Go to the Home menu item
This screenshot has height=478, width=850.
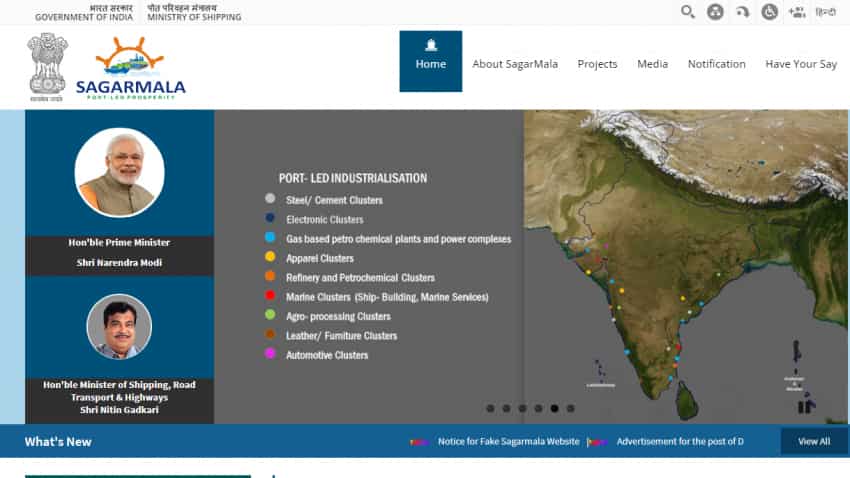(x=431, y=61)
